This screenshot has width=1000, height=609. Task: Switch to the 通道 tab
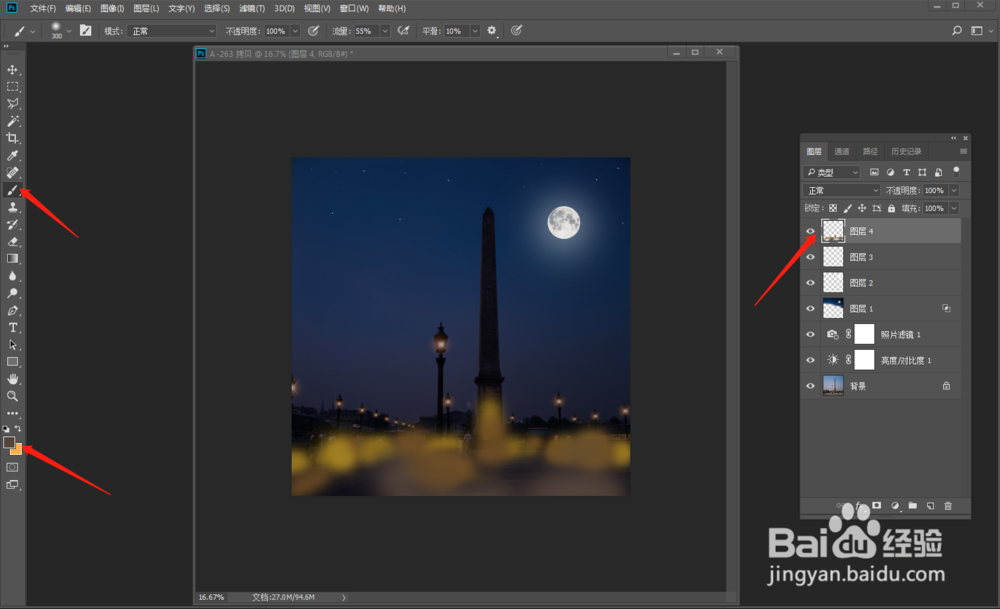(842, 151)
